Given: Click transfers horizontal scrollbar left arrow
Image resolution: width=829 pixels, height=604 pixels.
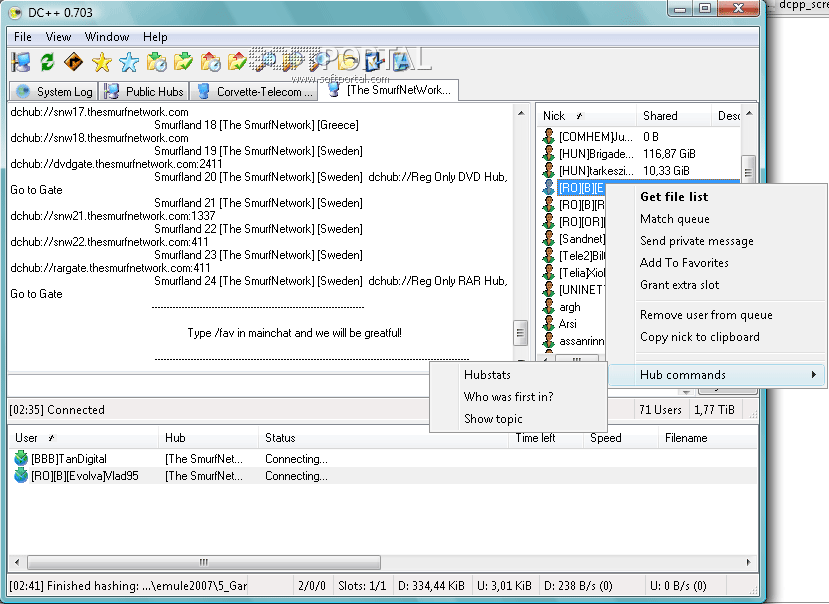Looking at the screenshot, I should coord(17,562).
